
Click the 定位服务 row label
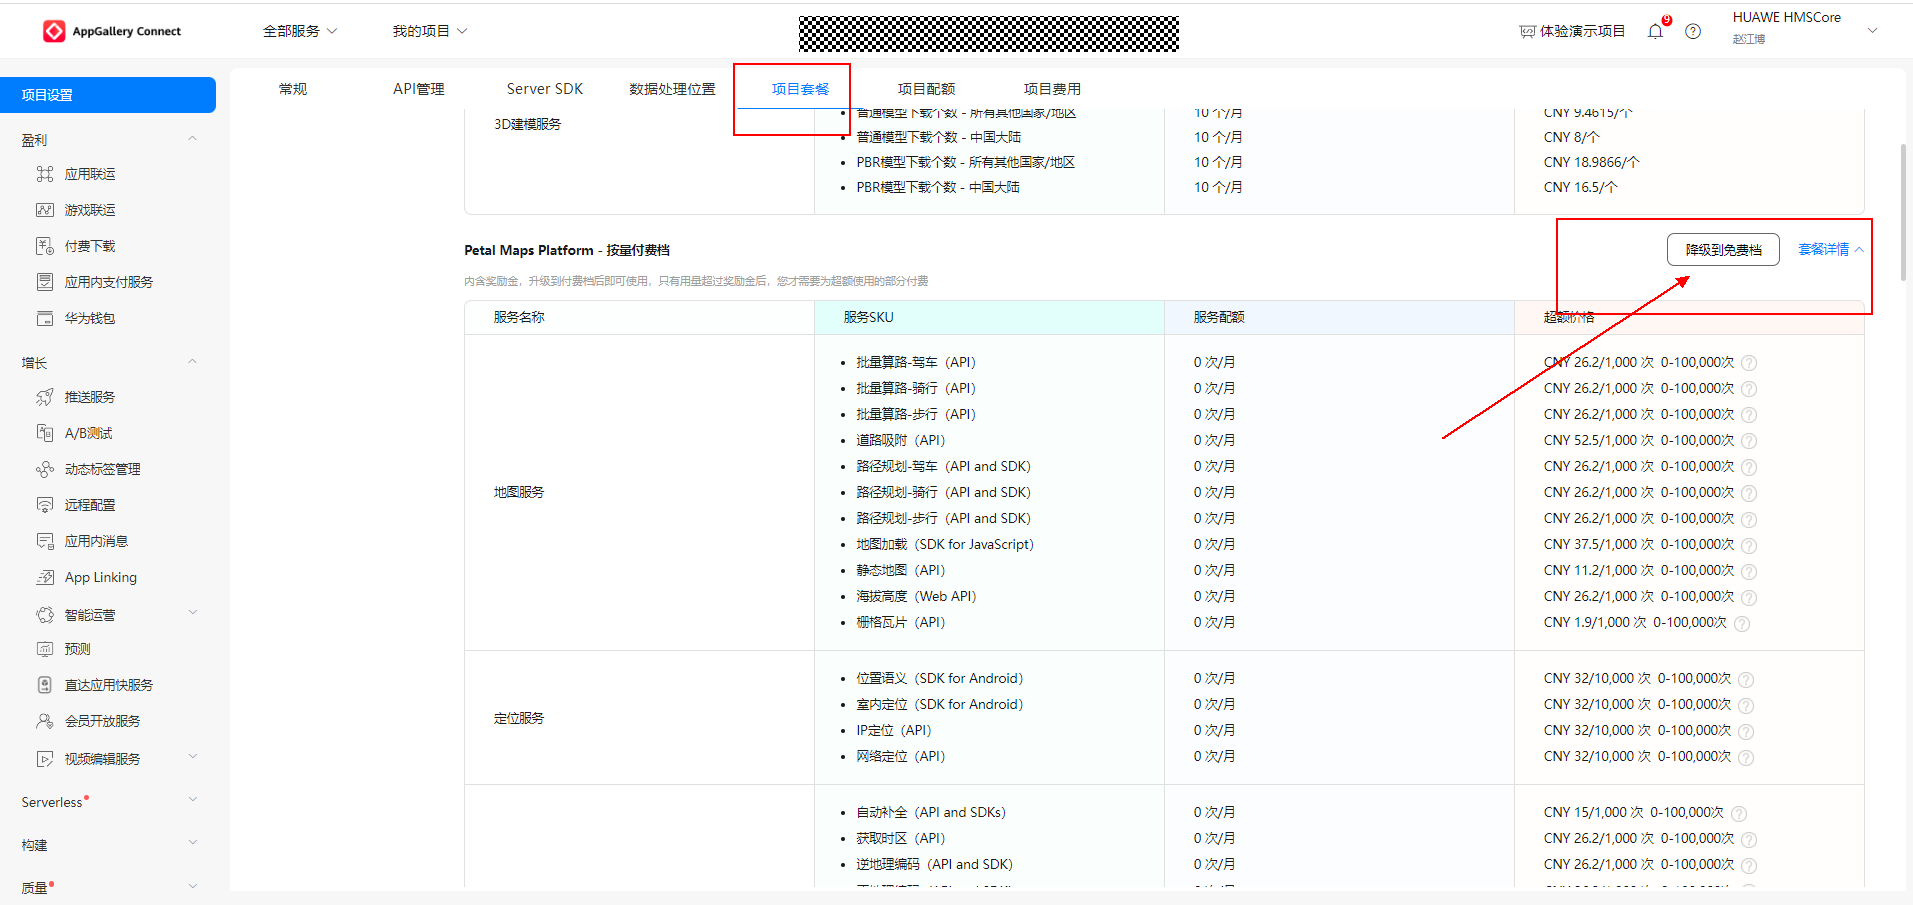pyautogui.click(x=518, y=718)
